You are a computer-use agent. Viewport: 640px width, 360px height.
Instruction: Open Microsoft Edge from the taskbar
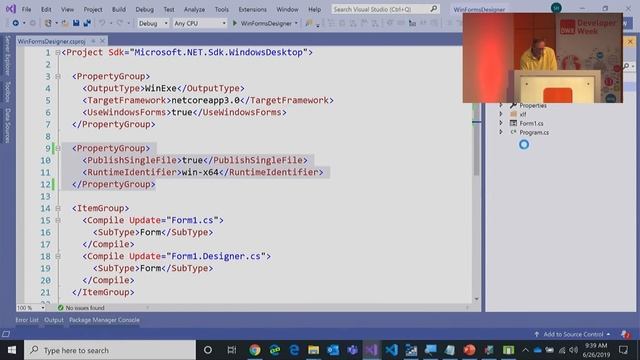tap(294, 350)
